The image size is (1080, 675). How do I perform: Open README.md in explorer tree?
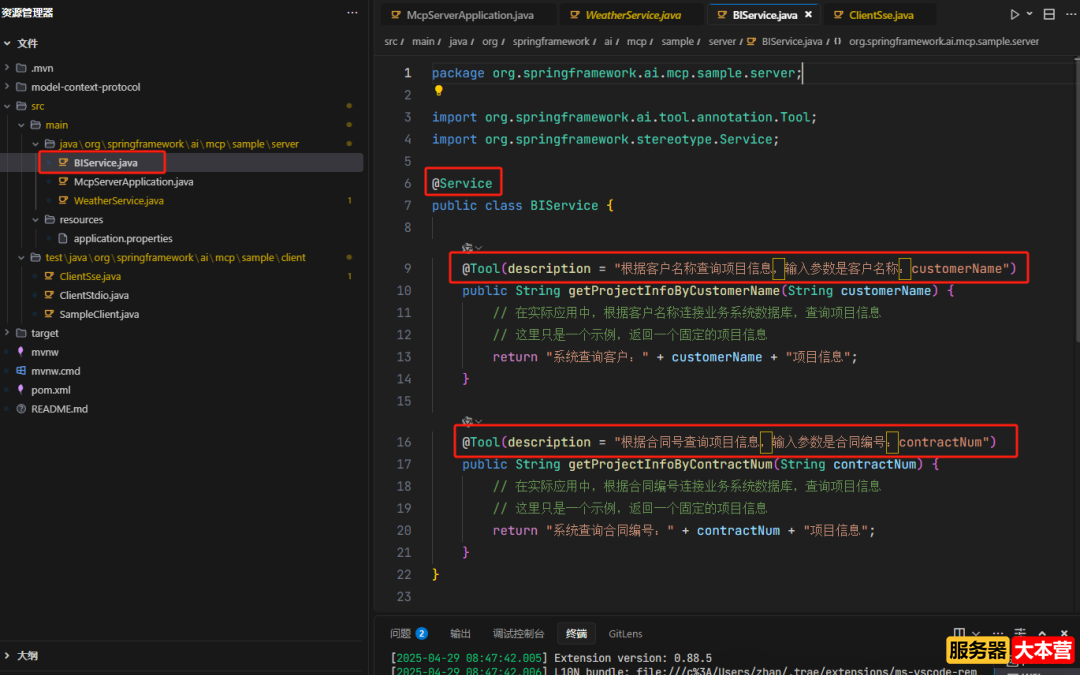point(59,408)
